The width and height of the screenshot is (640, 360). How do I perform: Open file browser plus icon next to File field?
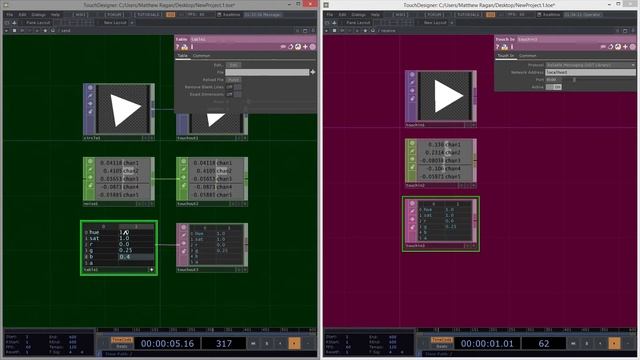(x=313, y=72)
